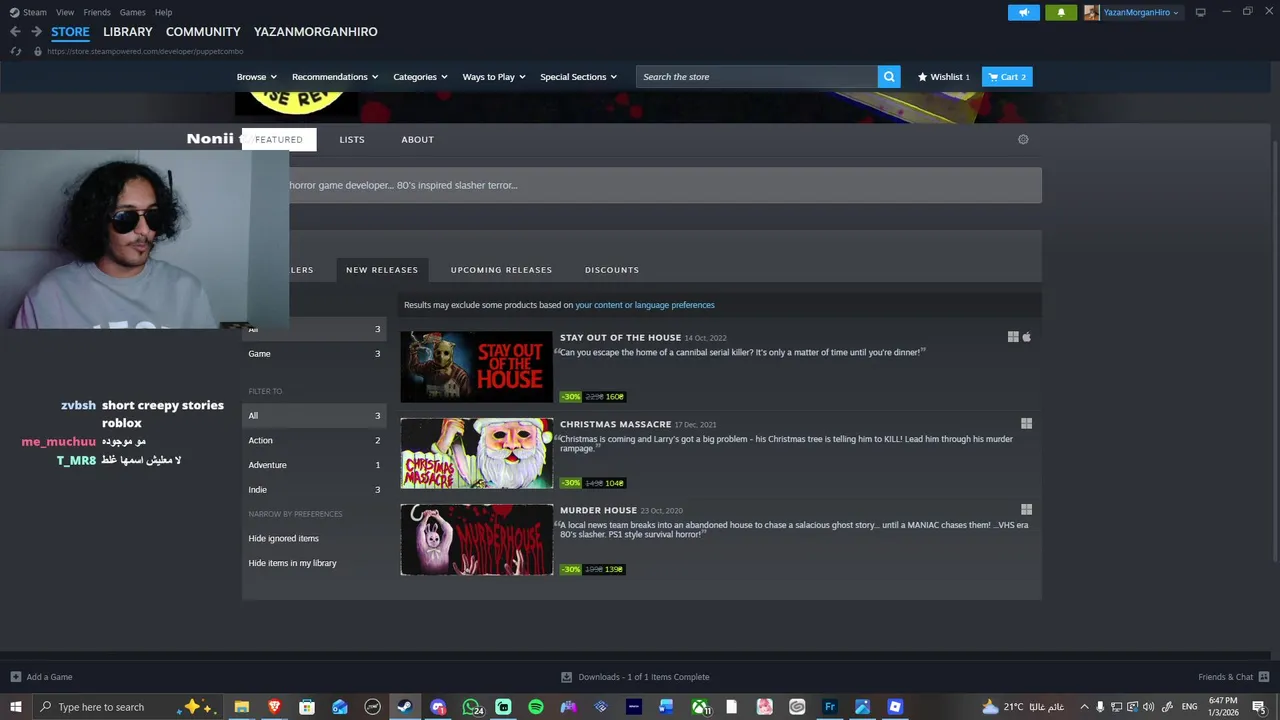Open Adobe Fresco taskbar icon
The width and height of the screenshot is (1280, 720).
coord(830,707)
